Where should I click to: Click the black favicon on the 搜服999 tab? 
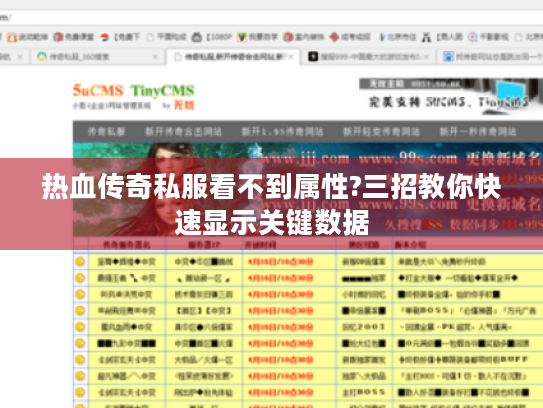[x=313, y=56]
